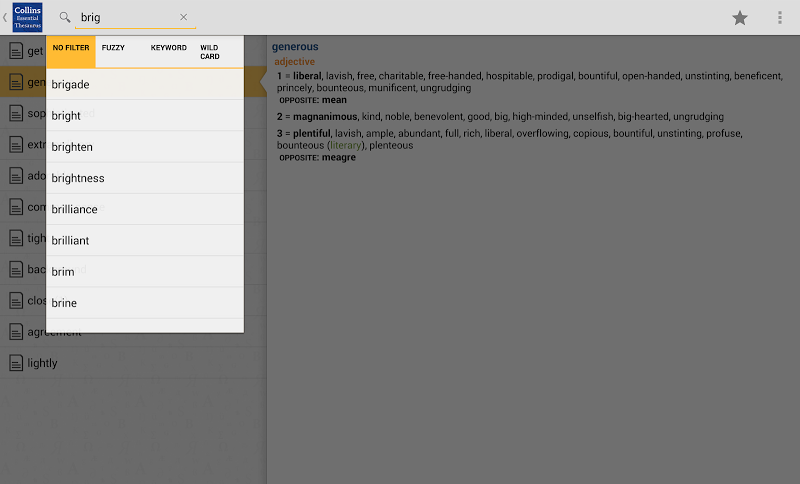Follow the 'magnanimous' synonym link
800x484 pixels.
pyautogui.click(x=325, y=117)
